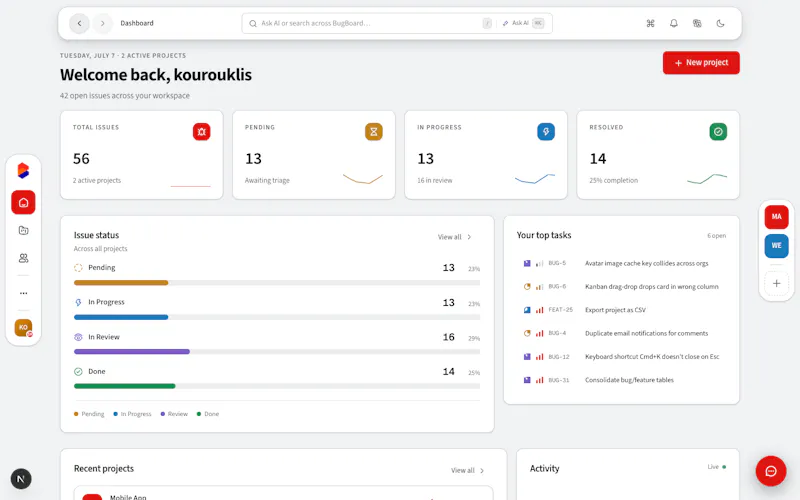The image size is (800, 500).
Task: Click the blue icon on In Progress card
Action: pyautogui.click(x=546, y=132)
